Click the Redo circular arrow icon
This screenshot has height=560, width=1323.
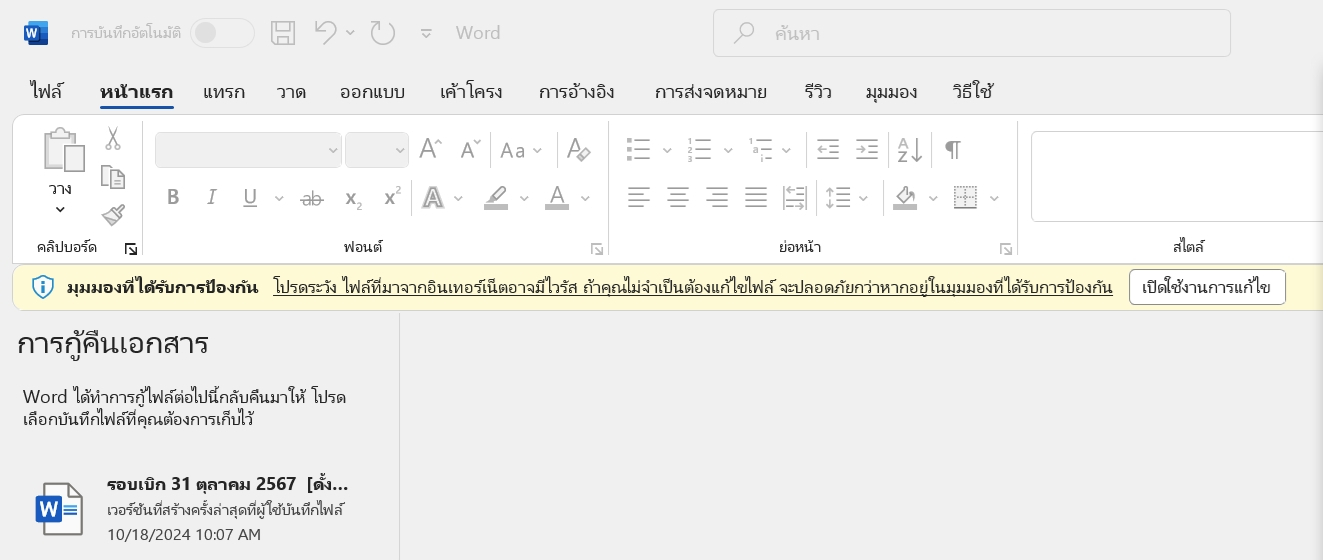tap(383, 33)
